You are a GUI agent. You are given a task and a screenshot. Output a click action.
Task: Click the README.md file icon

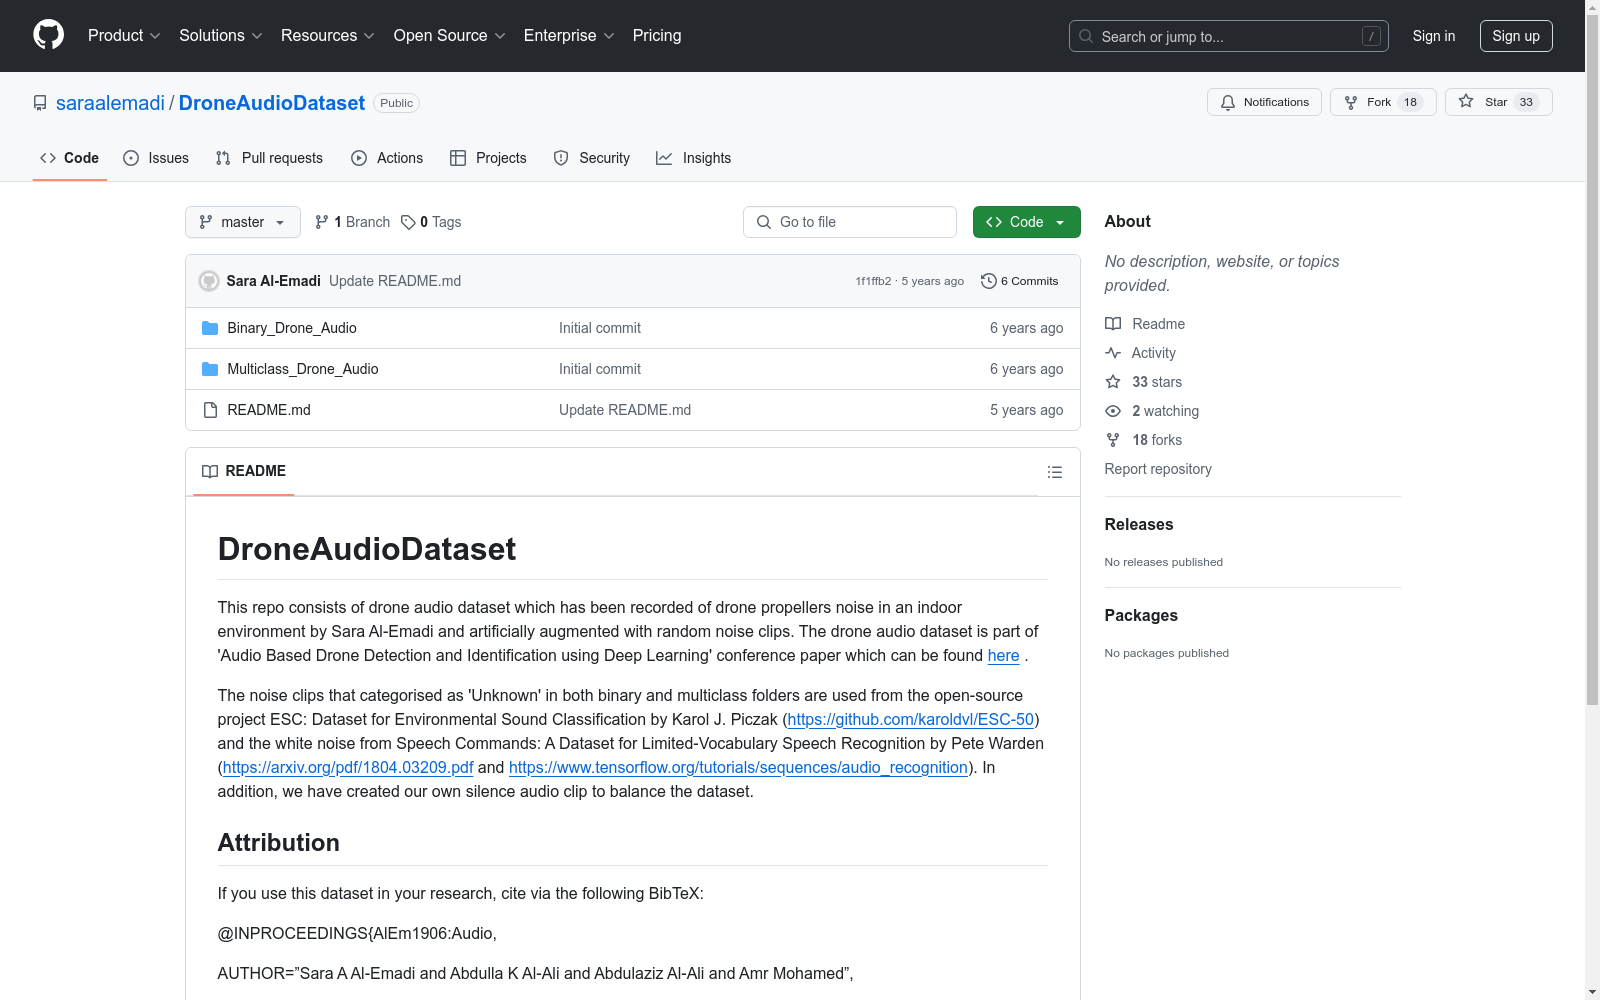(x=210, y=410)
